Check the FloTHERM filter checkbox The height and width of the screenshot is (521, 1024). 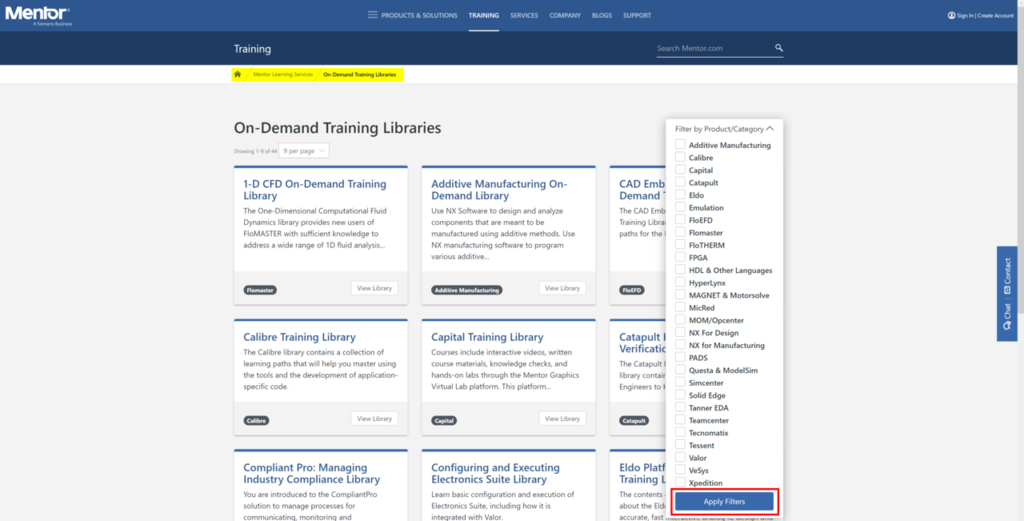coord(680,245)
